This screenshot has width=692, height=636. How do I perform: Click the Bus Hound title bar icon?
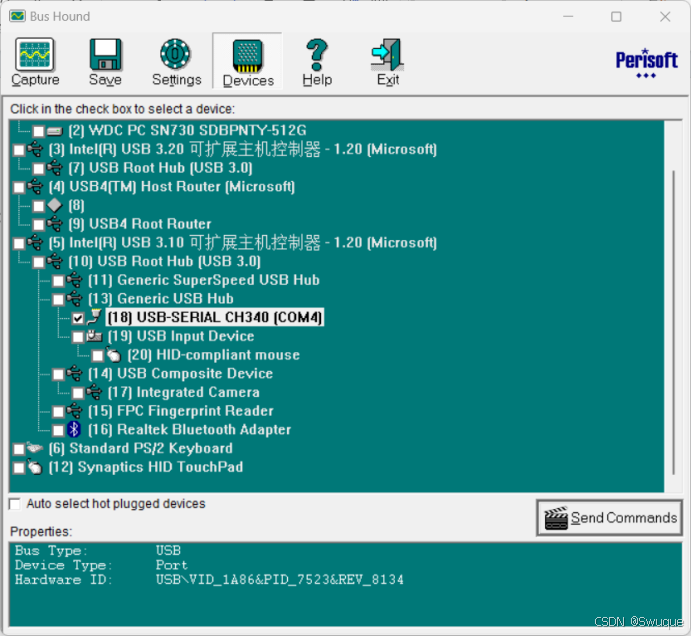point(18,16)
